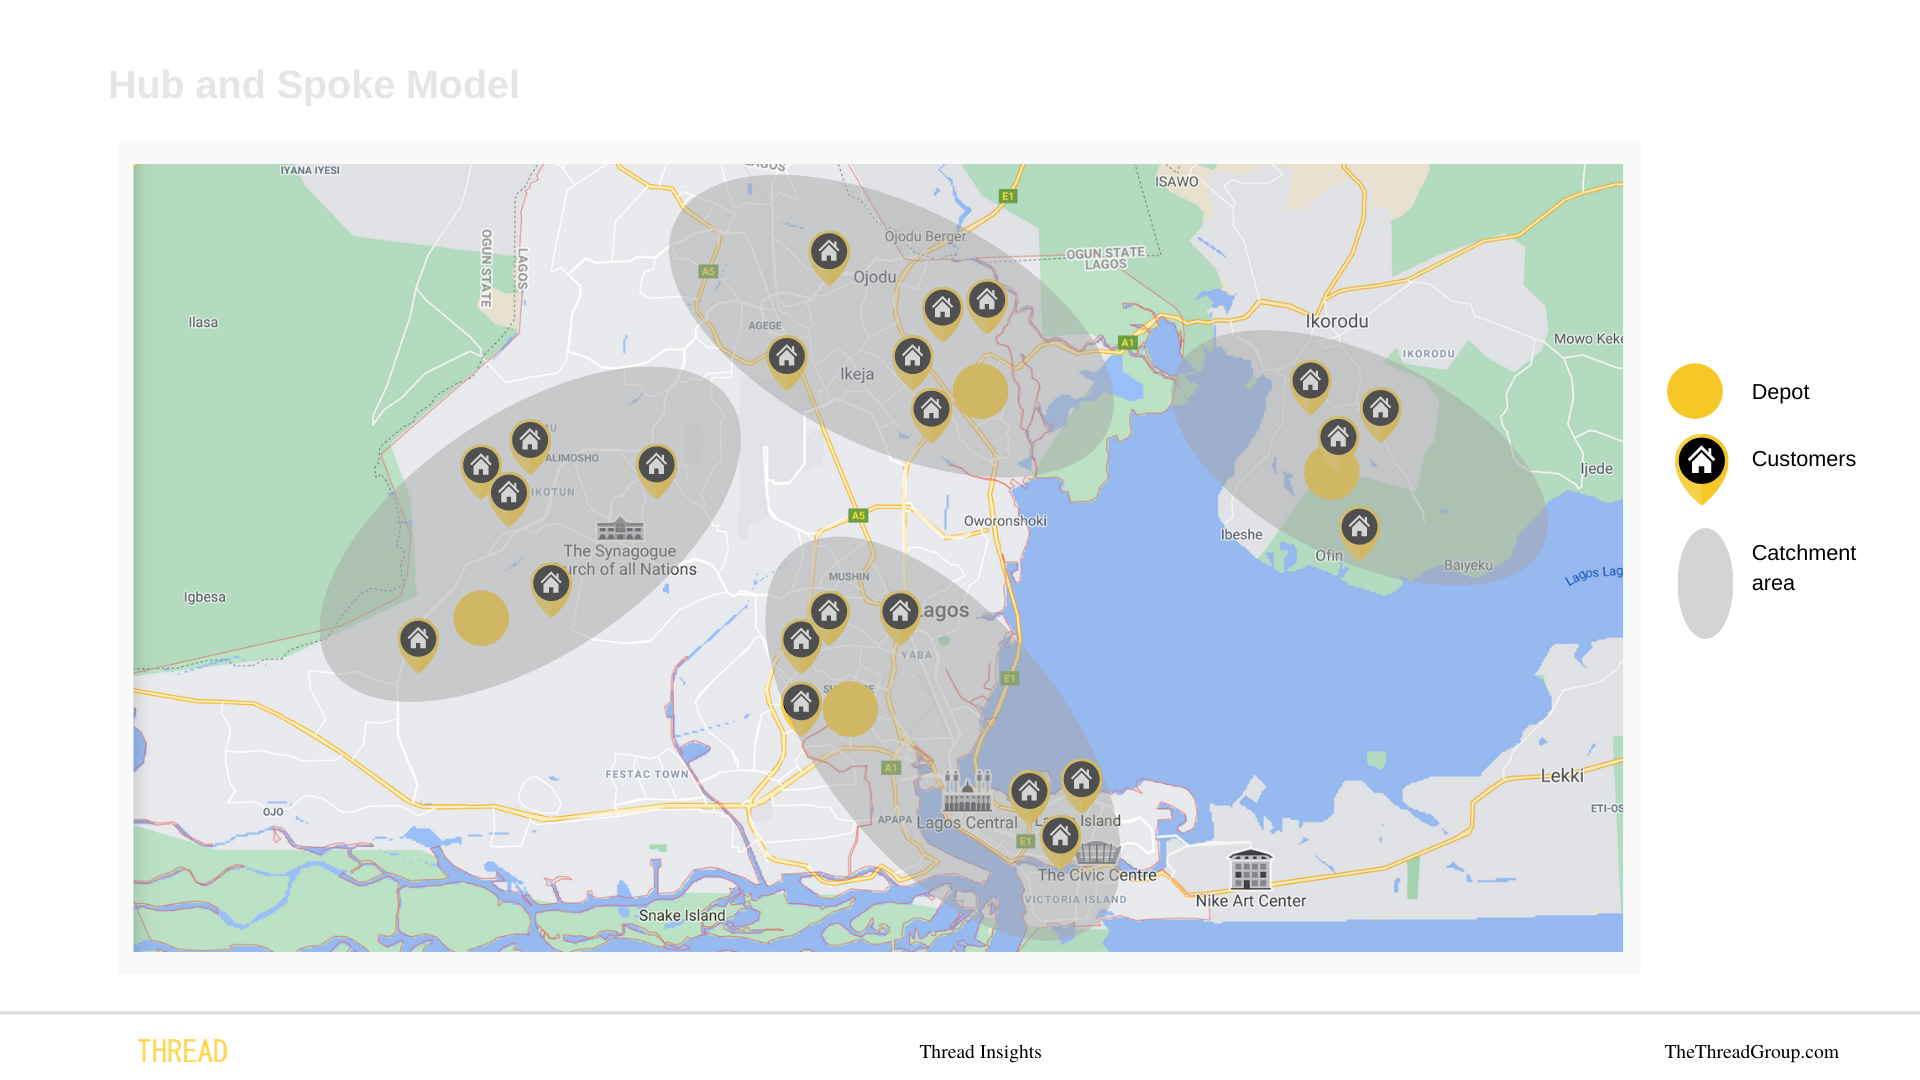Click the THREAD logo in footer
Viewport: 1920px width, 1080px height.
[x=182, y=1051]
